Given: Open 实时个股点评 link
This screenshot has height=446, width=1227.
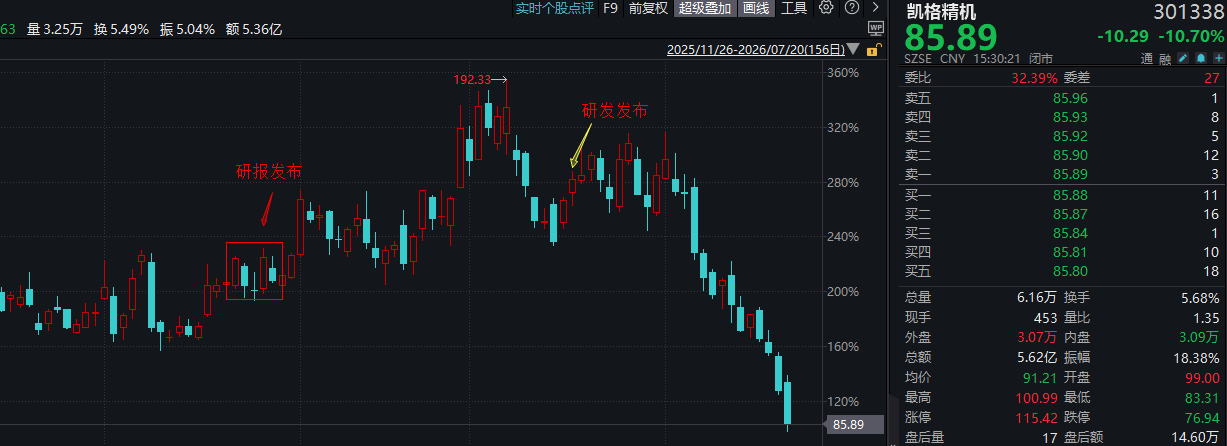Looking at the screenshot, I should pos(554,8).
